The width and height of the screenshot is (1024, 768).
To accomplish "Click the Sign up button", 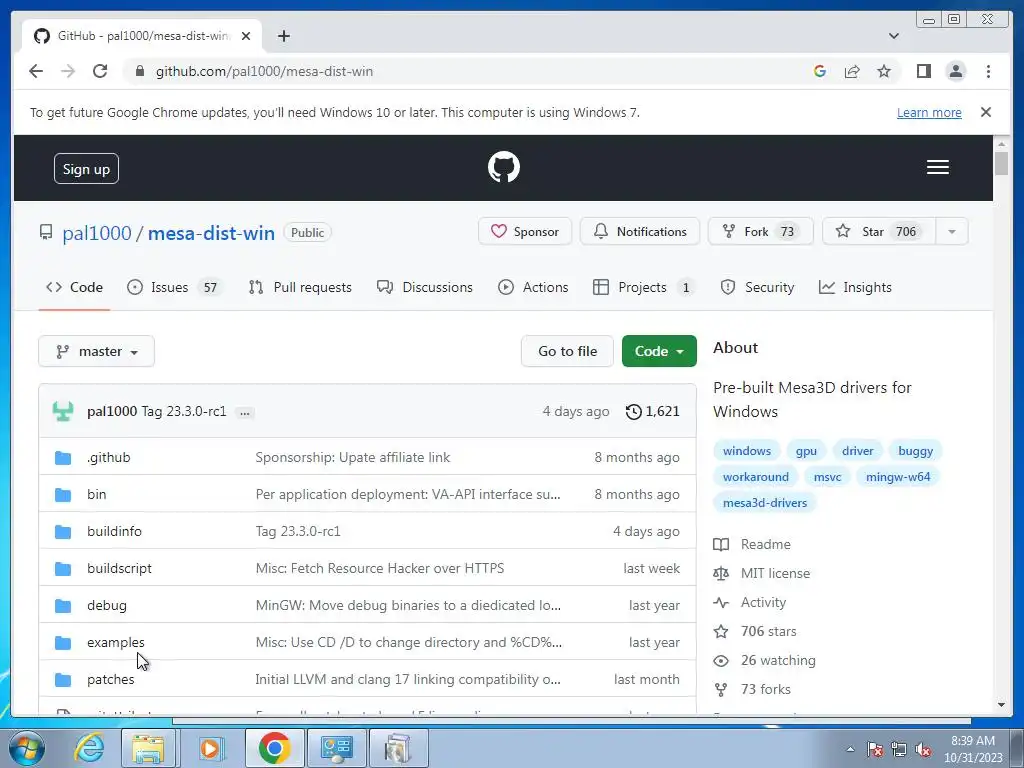I will [86, 169].
